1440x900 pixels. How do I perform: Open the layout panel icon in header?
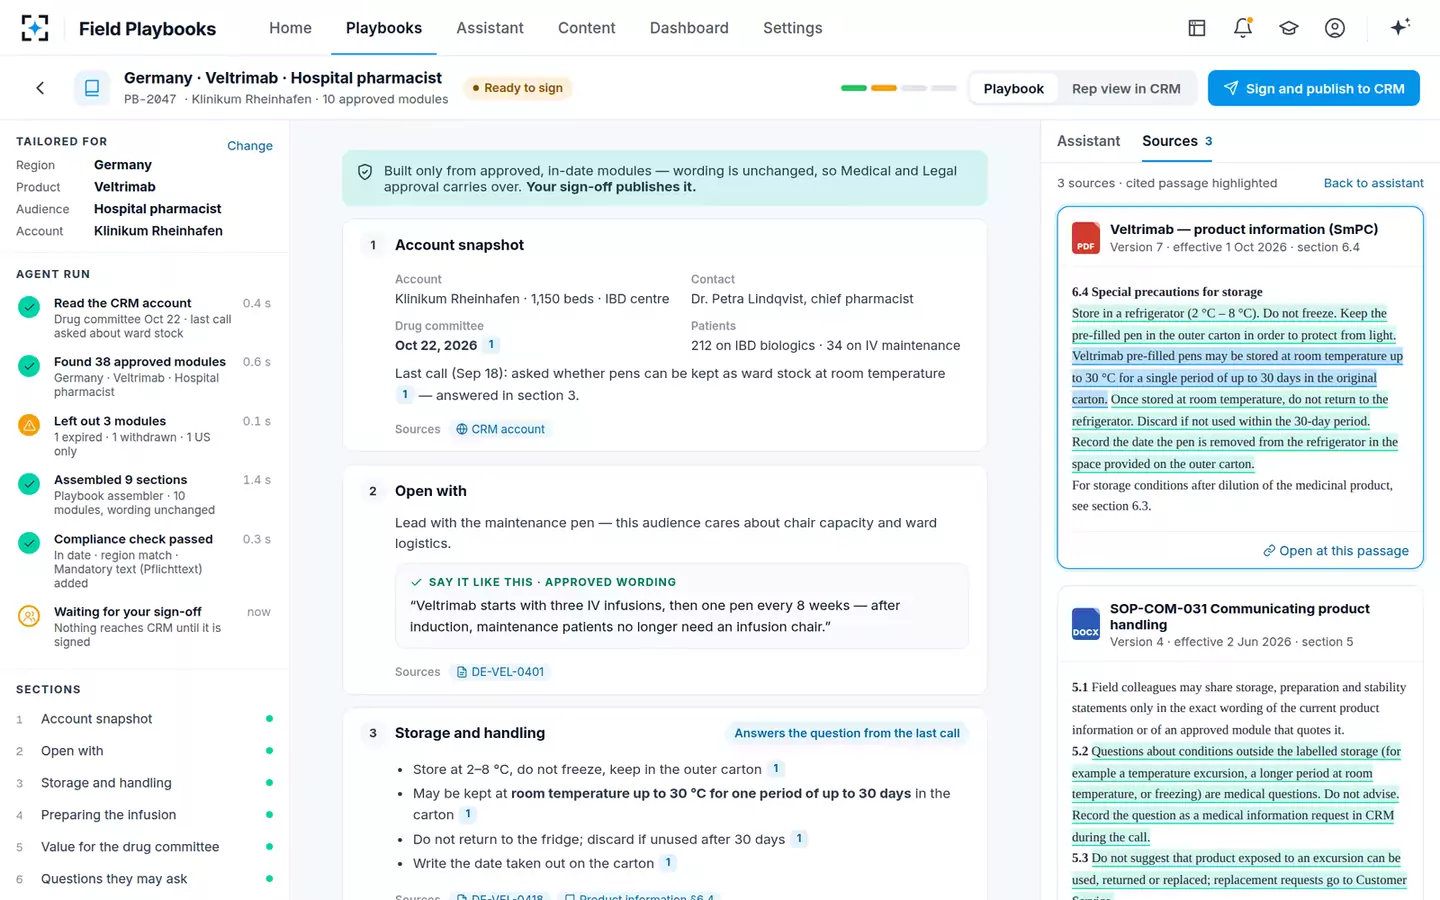click(x=1197, y=28)
